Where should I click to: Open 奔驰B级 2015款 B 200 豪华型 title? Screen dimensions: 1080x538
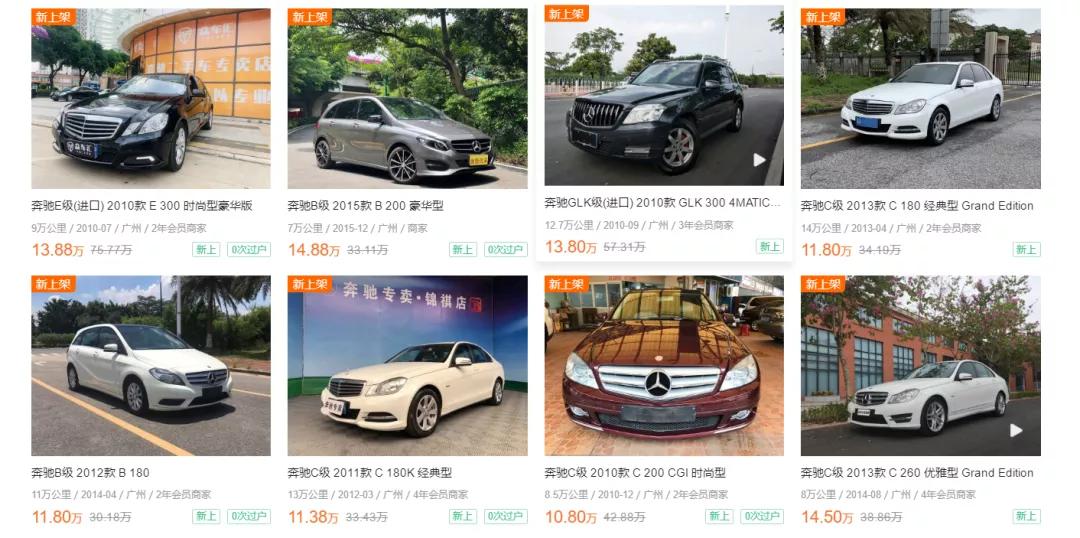coord(366,206)
